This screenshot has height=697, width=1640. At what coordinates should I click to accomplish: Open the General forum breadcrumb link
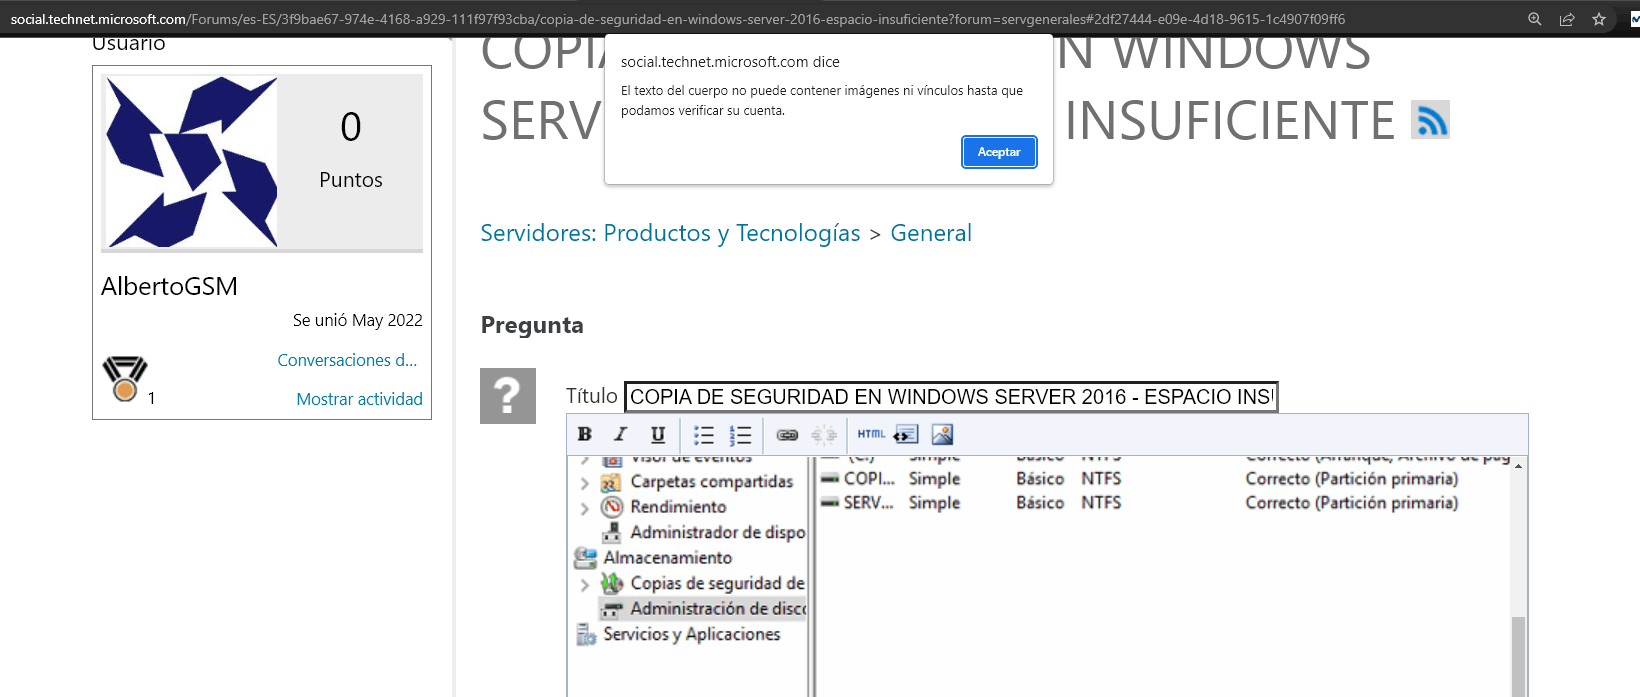[931, 233]
